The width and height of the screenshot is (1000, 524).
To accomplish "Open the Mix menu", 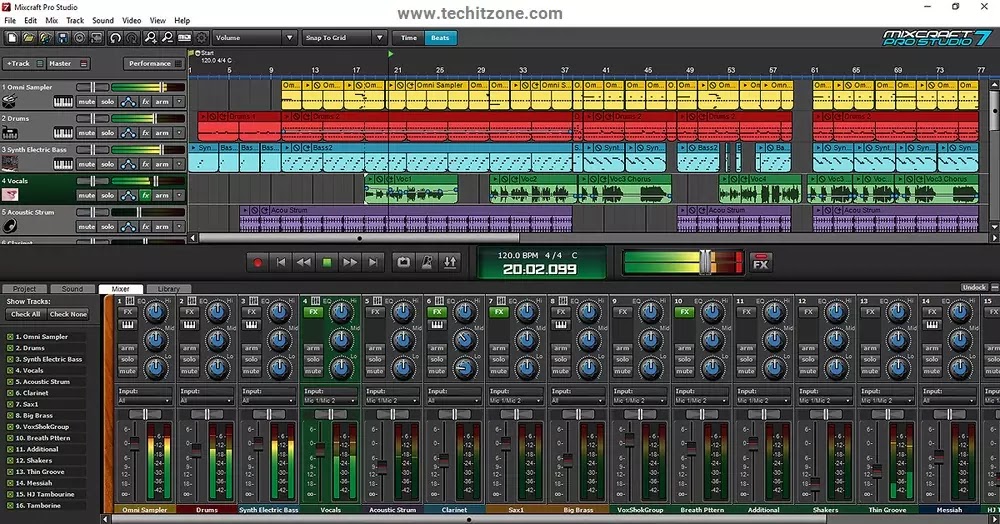I will (x=52, y=20).
